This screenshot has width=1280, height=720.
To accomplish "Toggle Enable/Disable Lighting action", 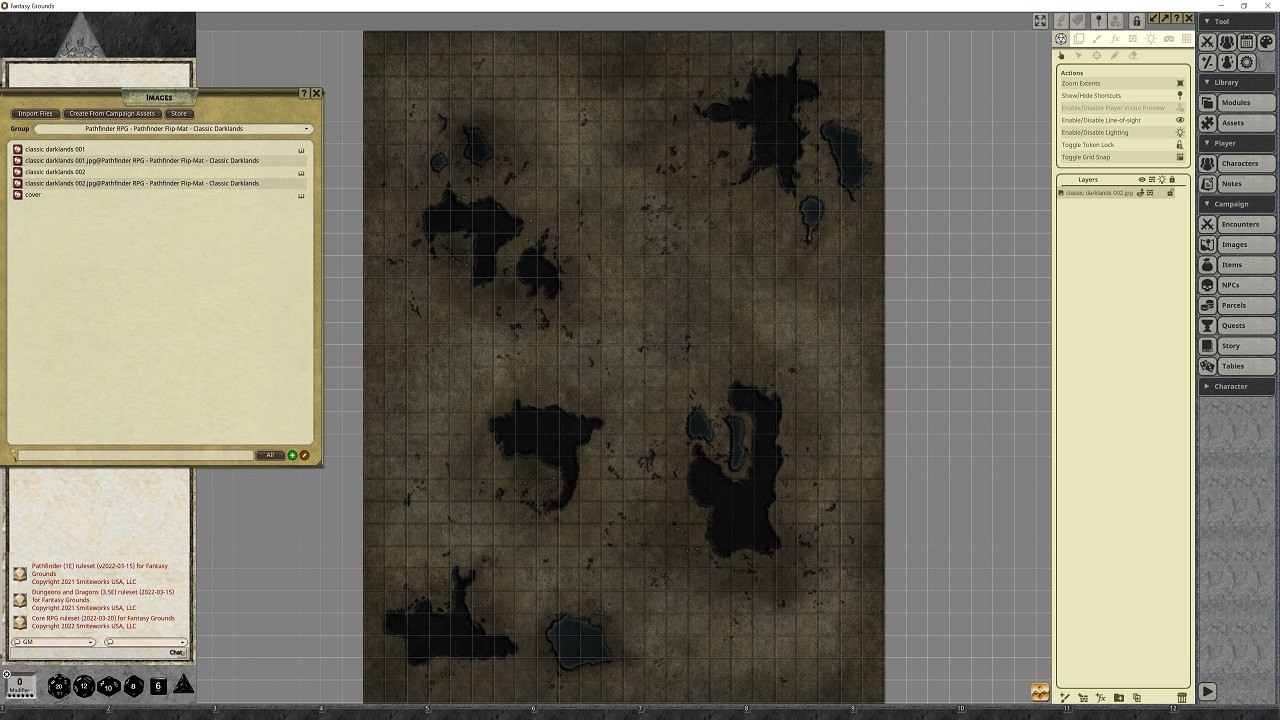I will coord(1122,132).
